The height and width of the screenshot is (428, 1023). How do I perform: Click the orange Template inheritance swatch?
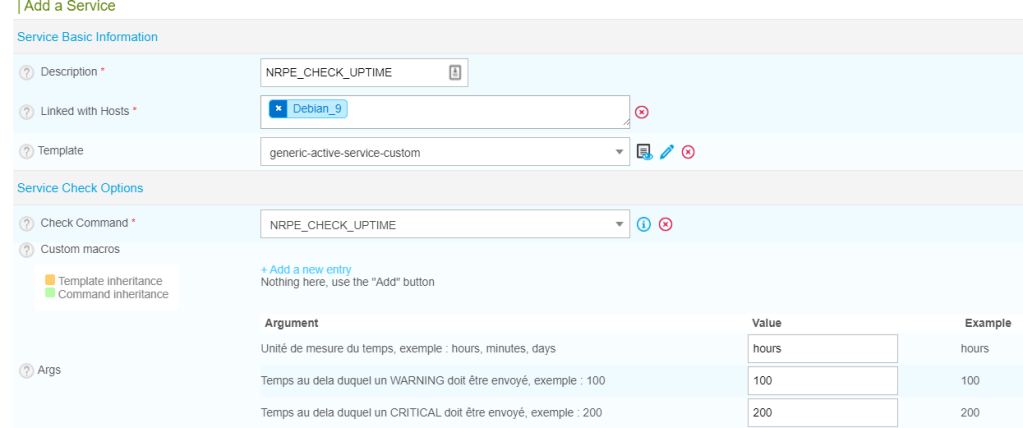pos(50,281)
